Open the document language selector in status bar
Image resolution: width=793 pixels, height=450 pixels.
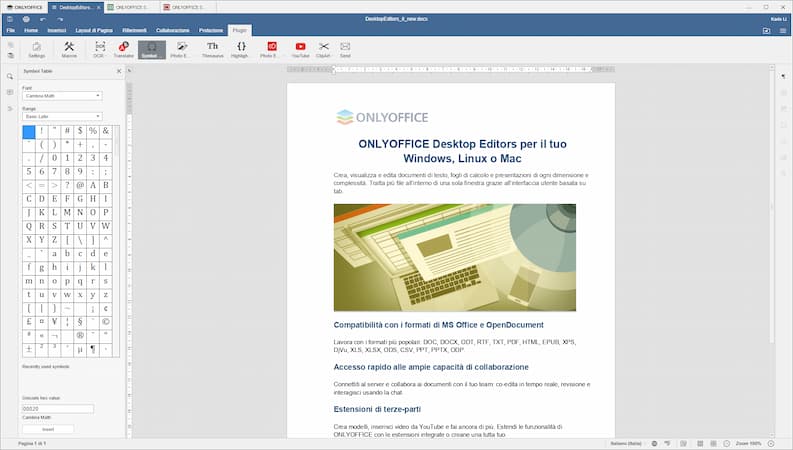tap(626, 443)
